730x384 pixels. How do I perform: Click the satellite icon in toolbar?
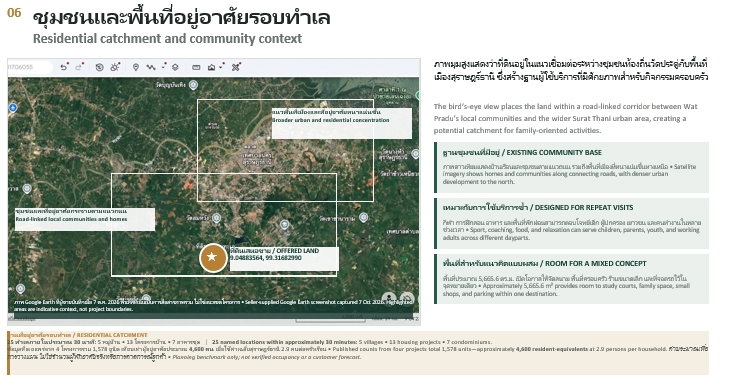[x=236, y=67]
